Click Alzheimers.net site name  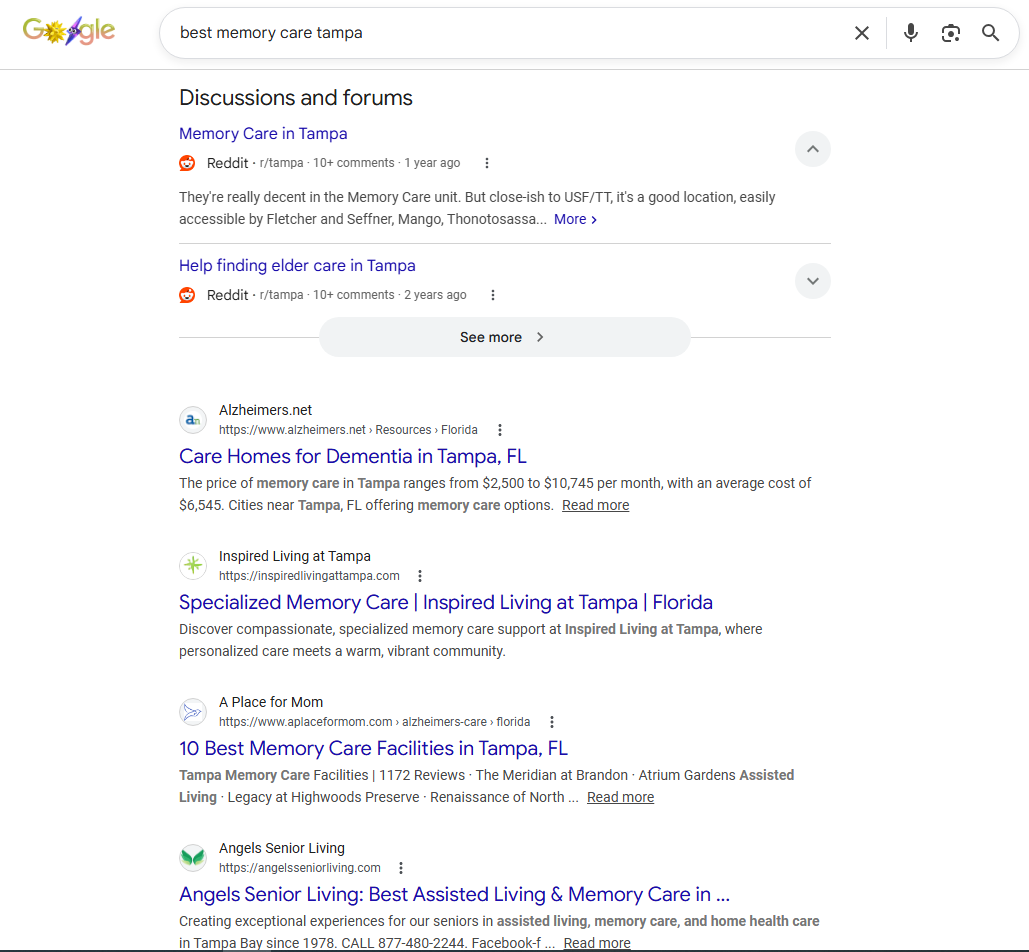point(265,410)
